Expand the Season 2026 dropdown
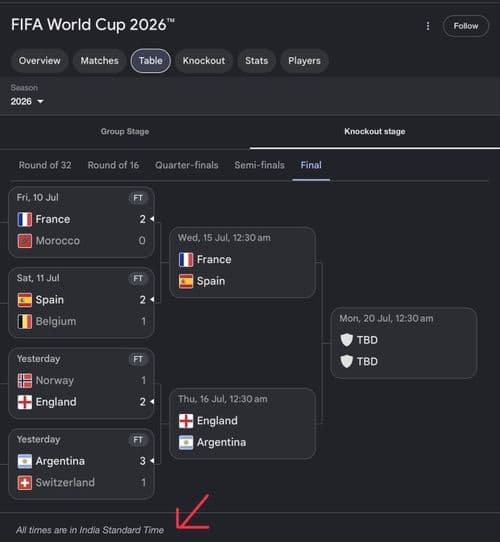The image size is (500, 542). pyautogui.click(x=27, y=101)
